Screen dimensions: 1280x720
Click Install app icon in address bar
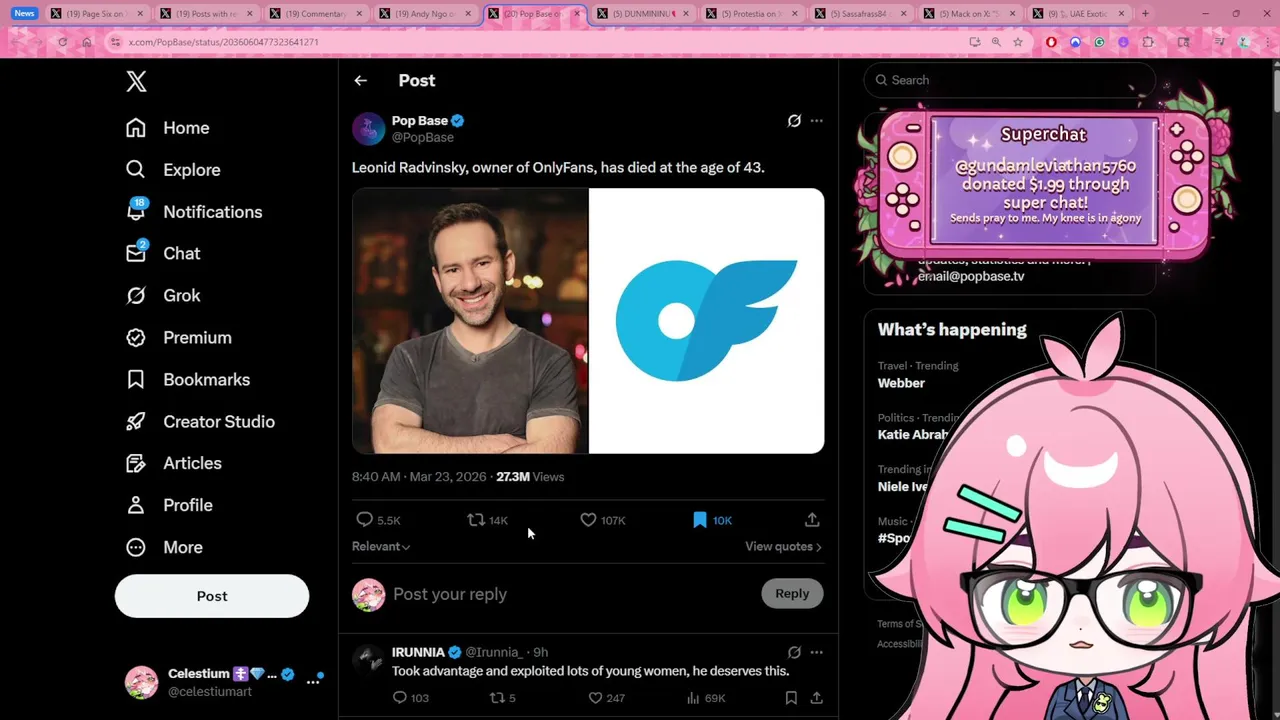coord(974,42)
